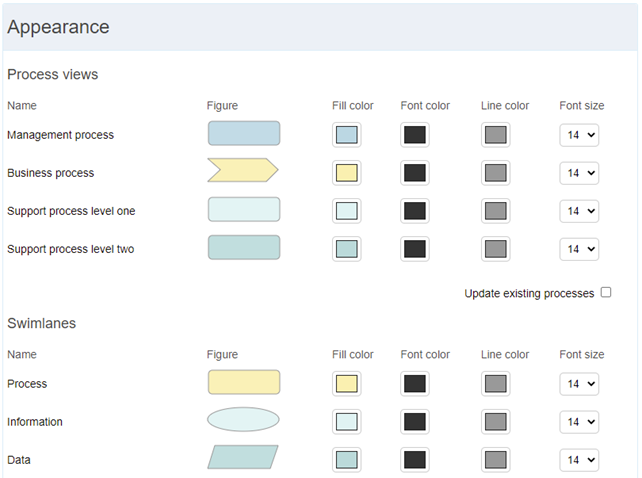Open Management process font size dropdown

click(579, 135)
